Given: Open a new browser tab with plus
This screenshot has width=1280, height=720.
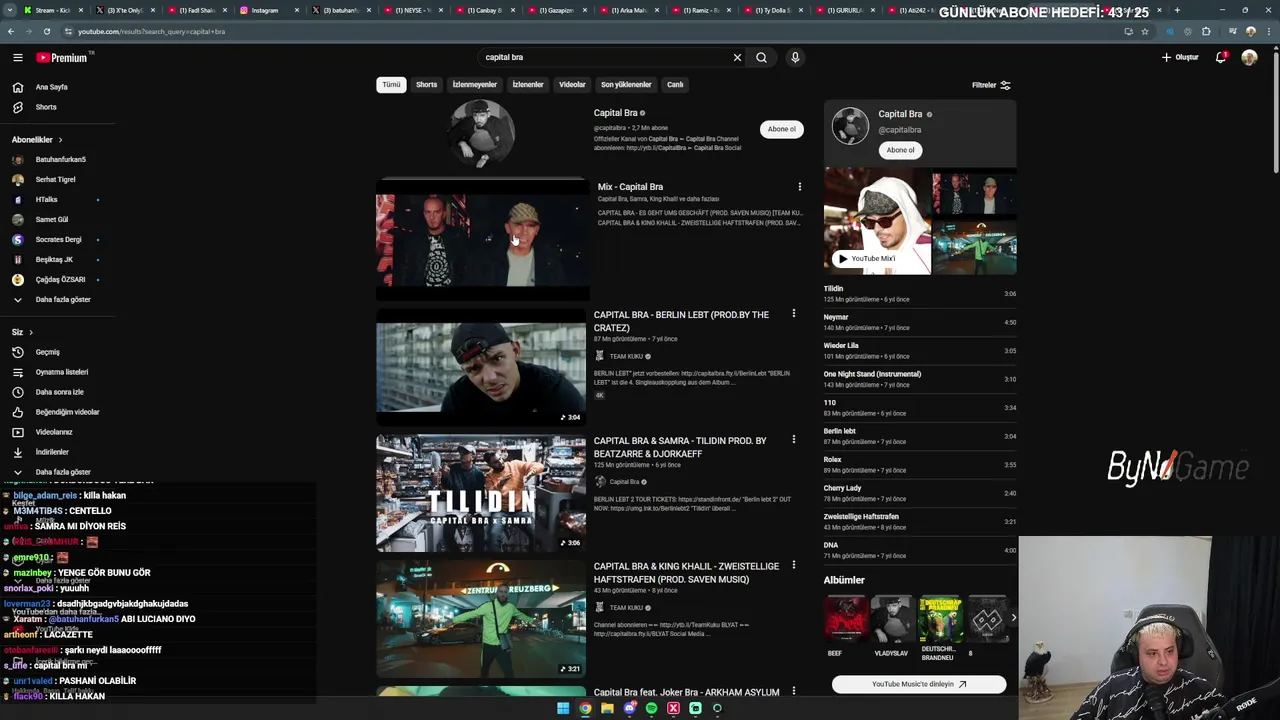Looking at the screenshot, I should coord(1177,10).
